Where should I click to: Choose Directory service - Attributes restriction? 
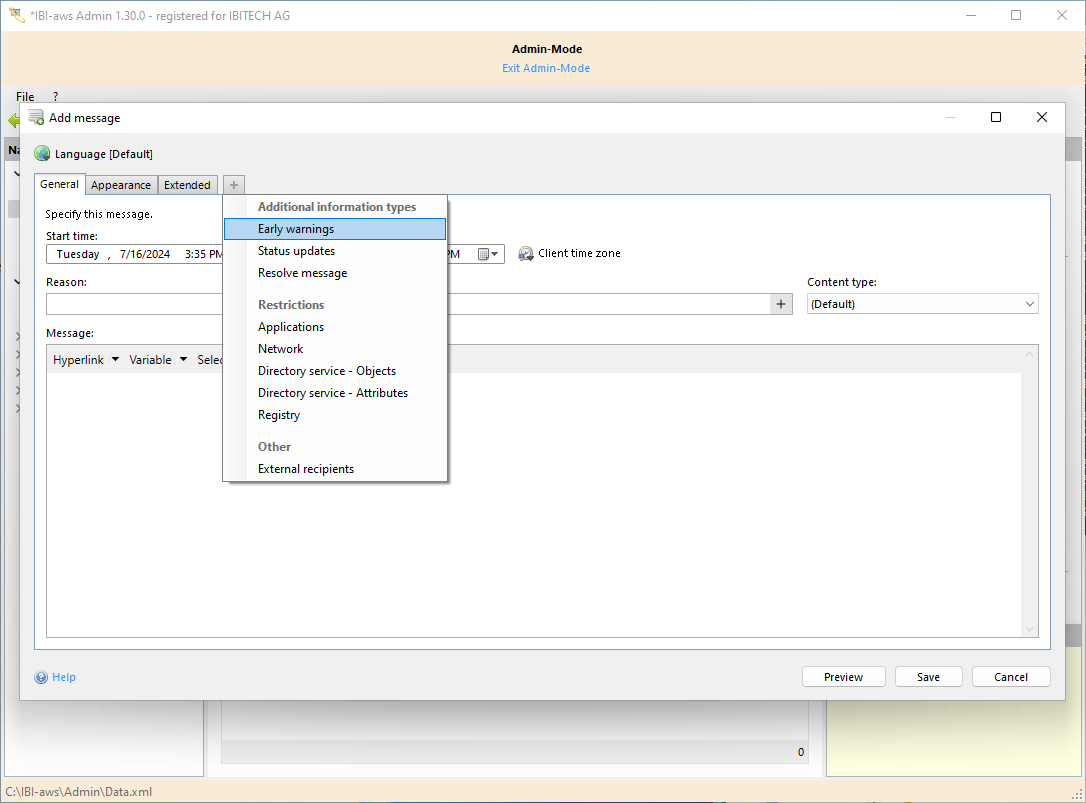[x=332, y=393]
